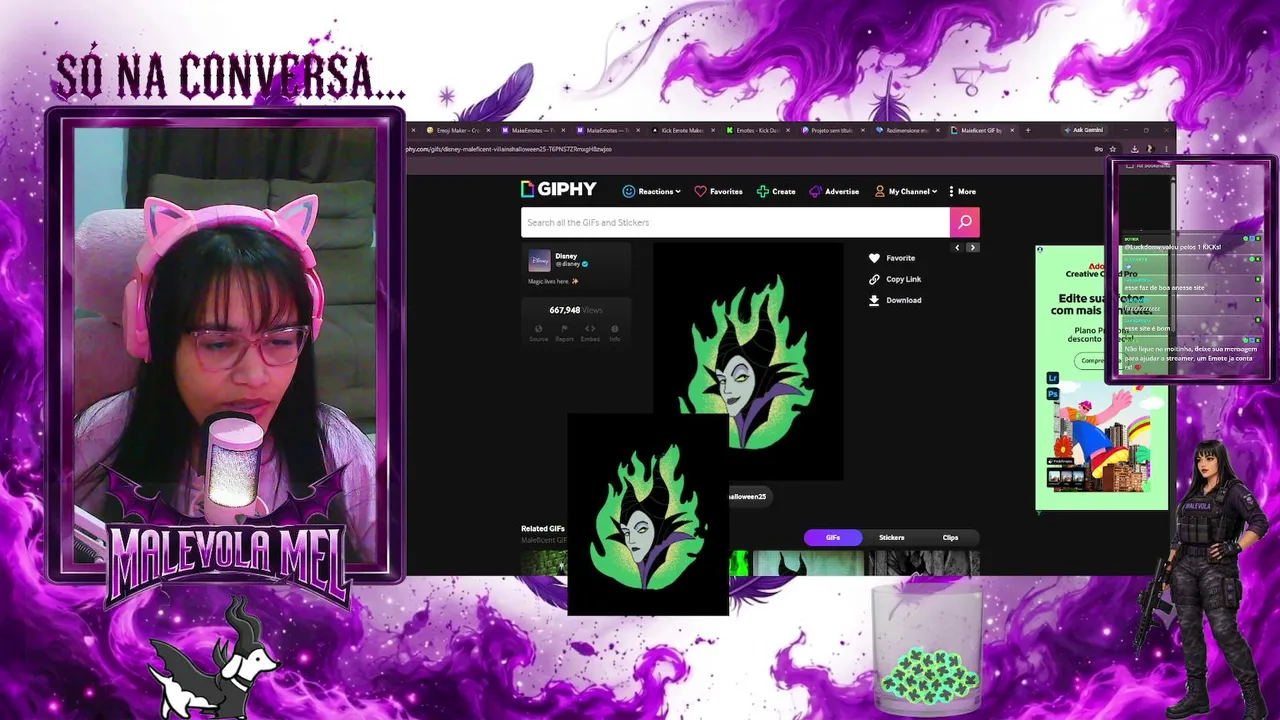Viewport: 1280px width, 720px height.
Task: Click the browser address bar URL
Action: click(509, 149)
